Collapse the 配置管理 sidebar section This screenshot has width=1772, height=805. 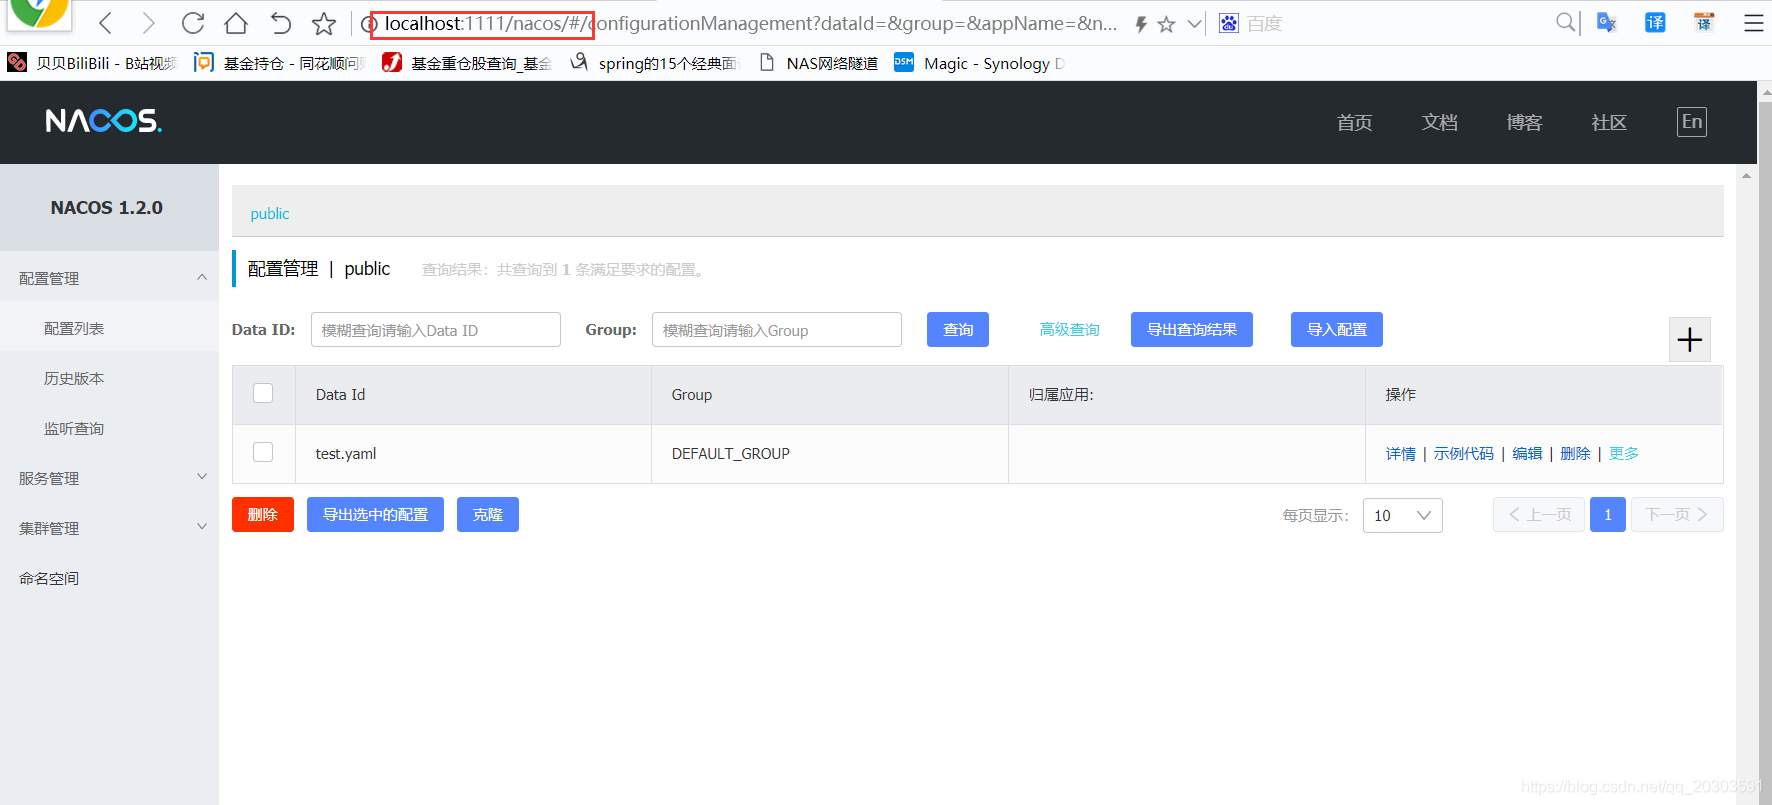109,278
